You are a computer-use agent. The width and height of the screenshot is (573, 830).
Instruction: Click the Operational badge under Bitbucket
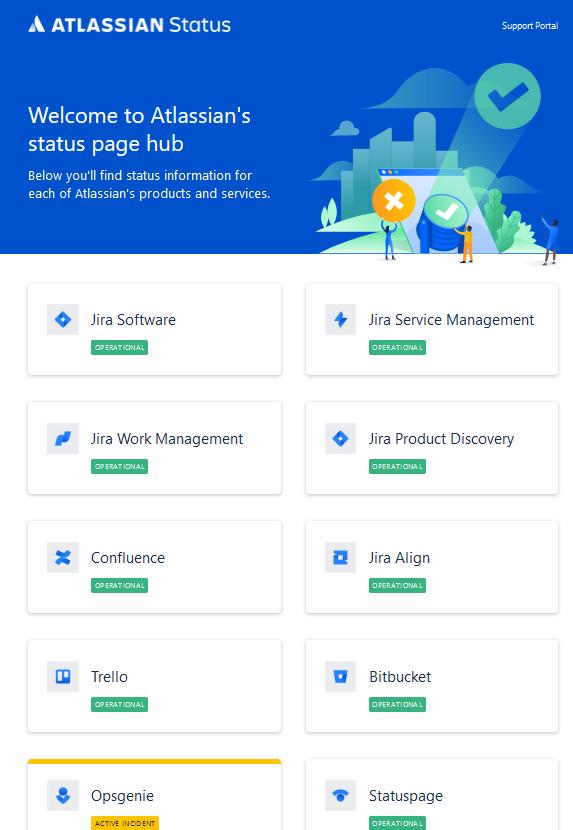click(x=397, y=705)
